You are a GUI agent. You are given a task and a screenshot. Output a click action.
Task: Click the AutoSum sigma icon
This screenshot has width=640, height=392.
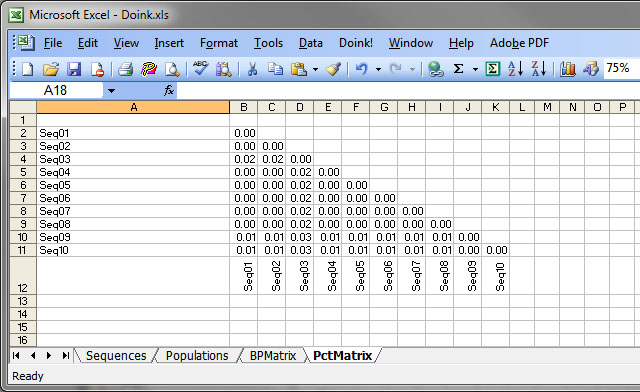pyautogui.click(x=459, y=69)
